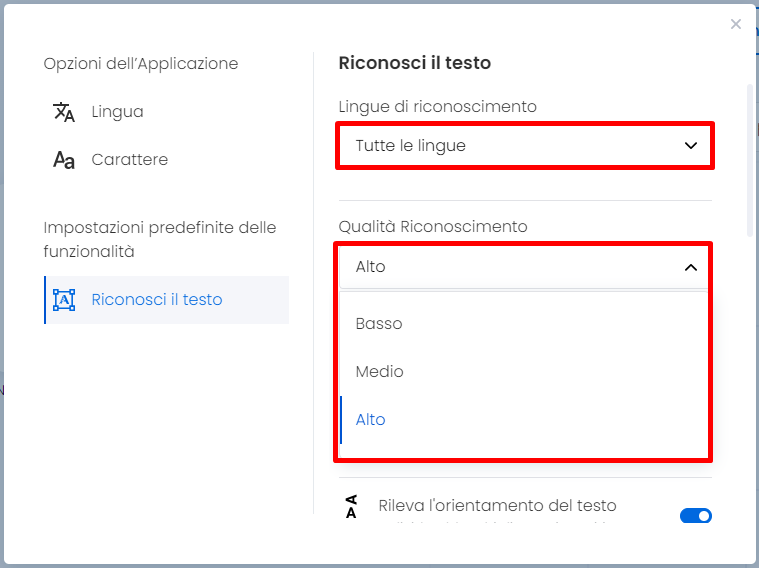
Task: Click the Riconosci il testo OCR icon
Action: pyautogui.click(x=64, y=300)
